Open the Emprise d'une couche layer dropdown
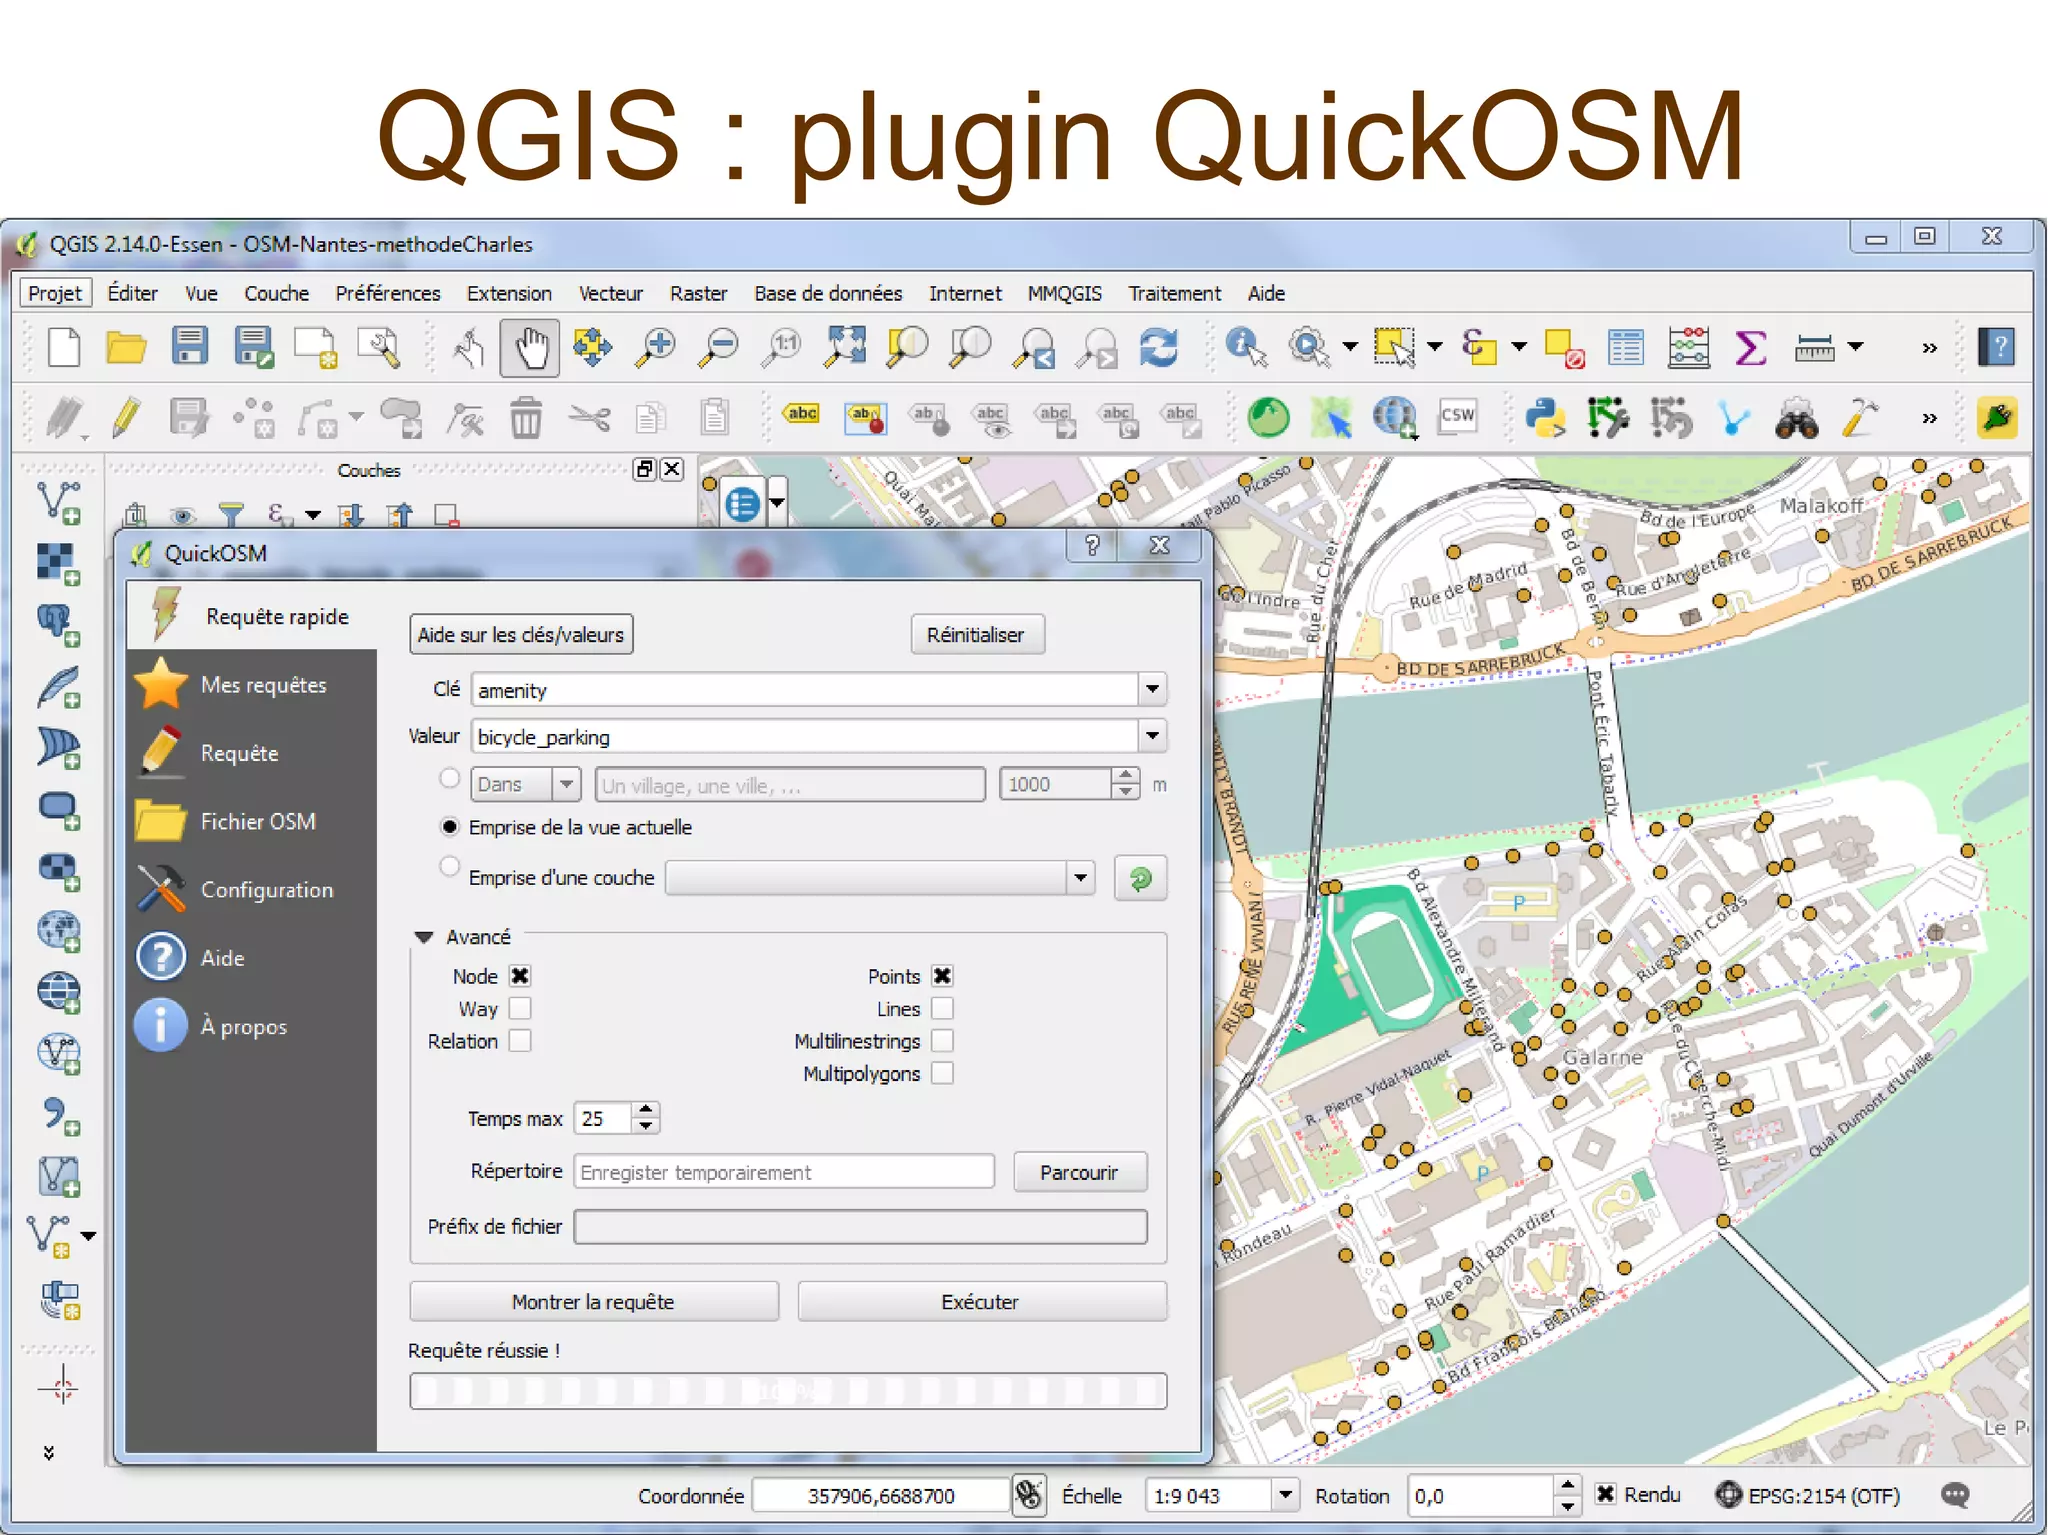 [x=1080, y=878]
